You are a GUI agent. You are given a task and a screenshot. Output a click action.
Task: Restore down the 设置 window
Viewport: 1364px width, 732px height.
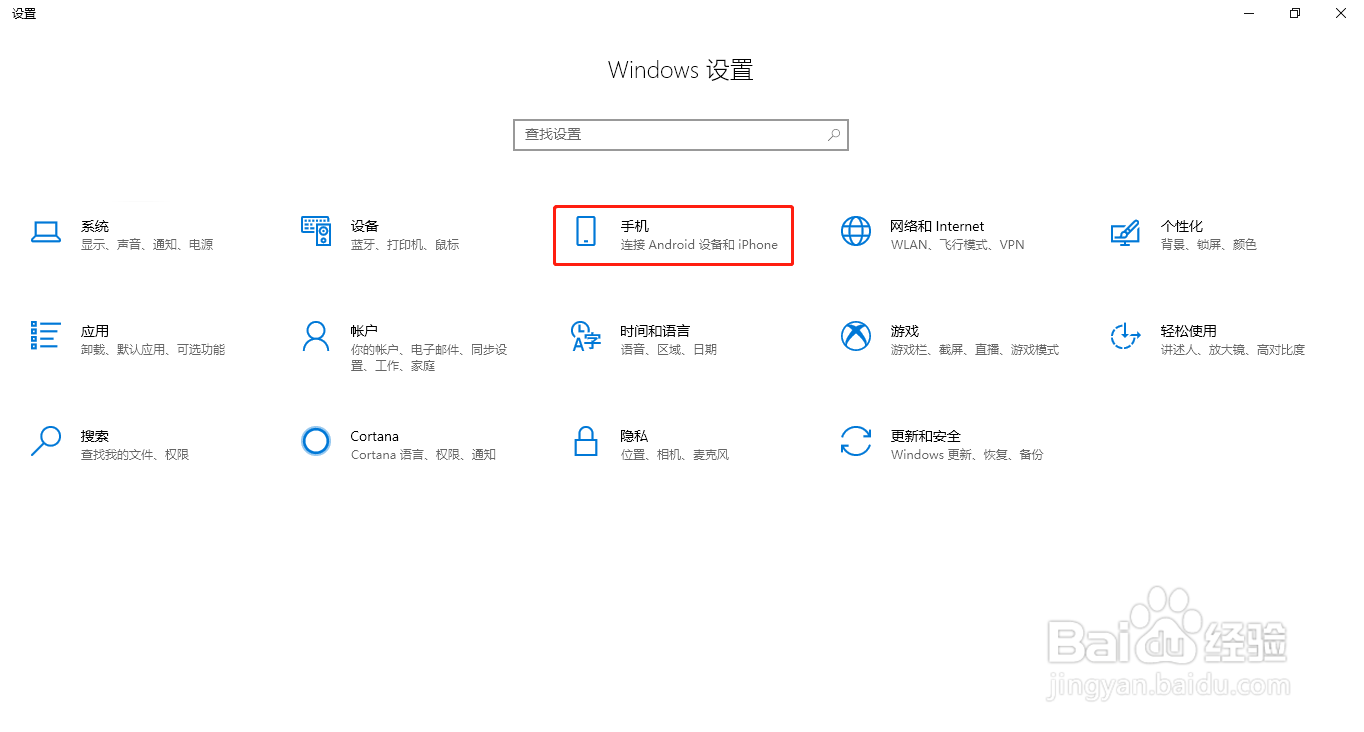(x=1295, y=13)
